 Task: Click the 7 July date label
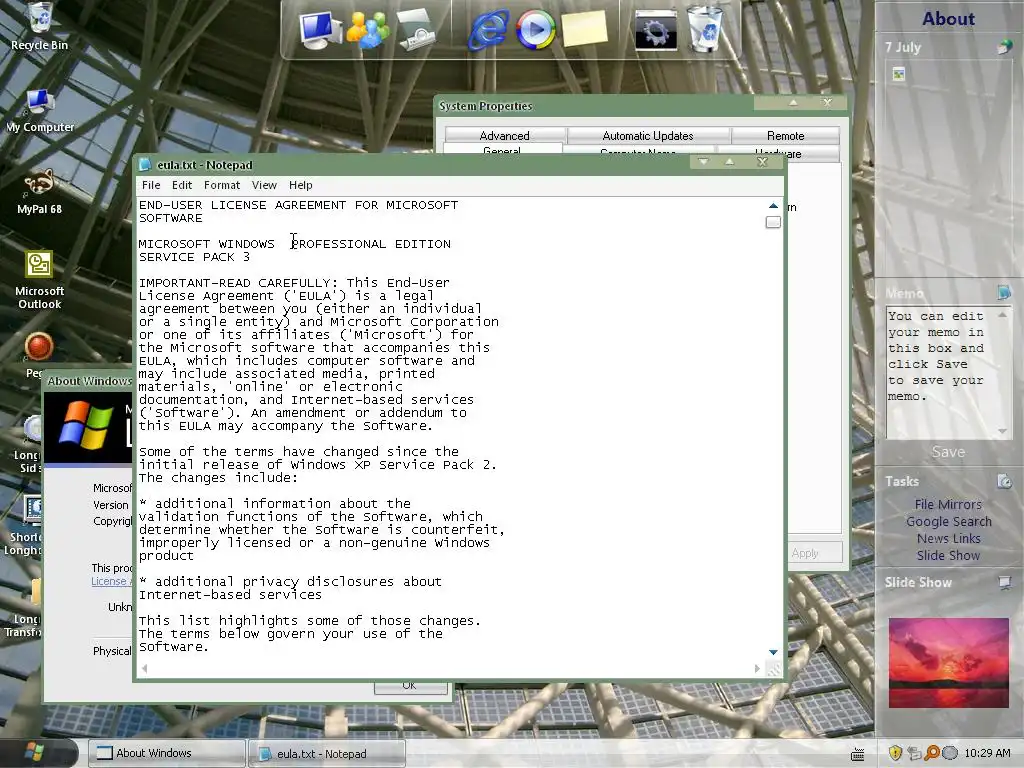click(903, 47)
